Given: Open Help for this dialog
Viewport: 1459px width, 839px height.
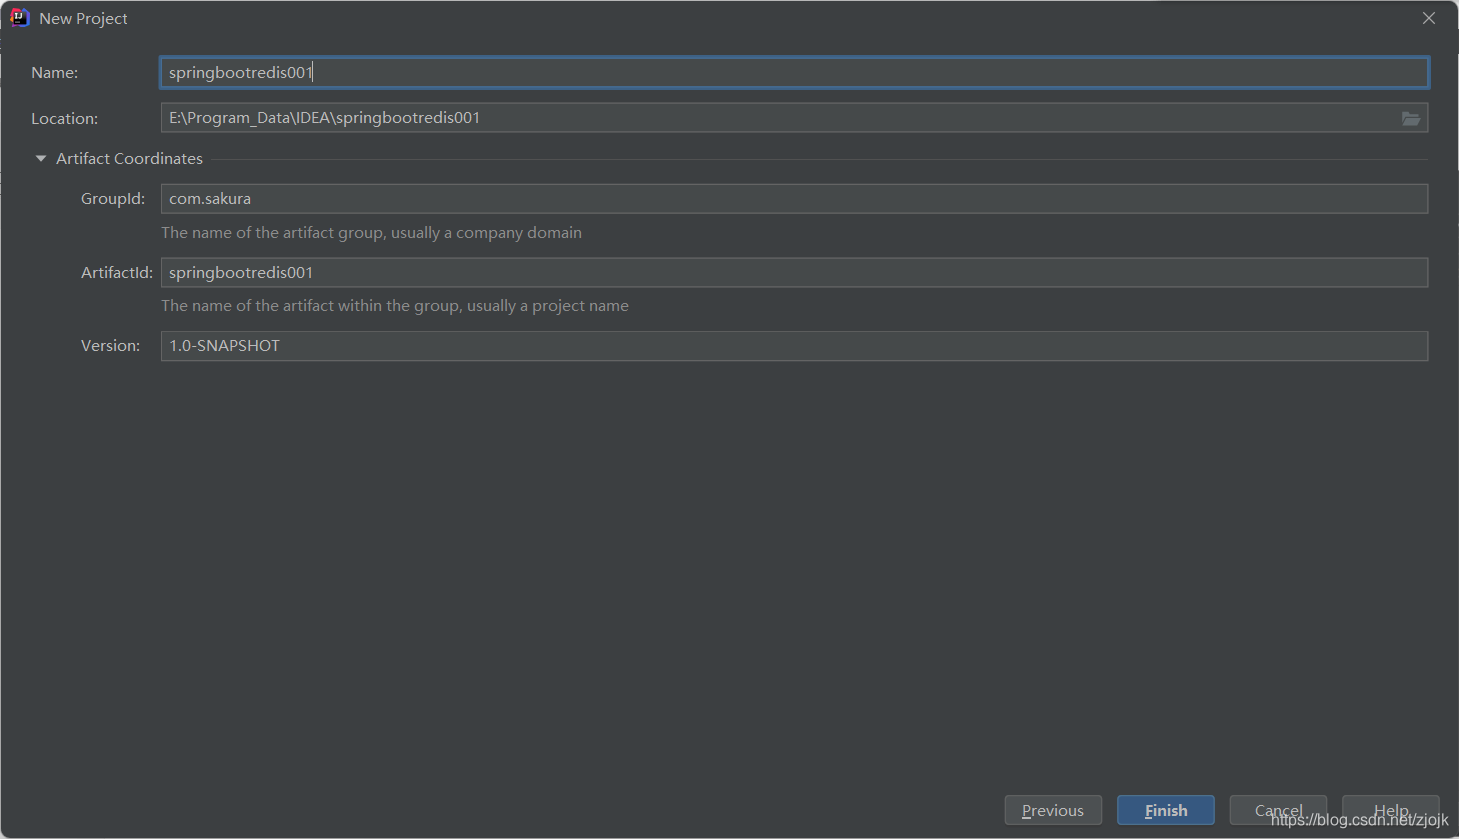Looking at the screenshot, I should pyautogui.click(x=1391, y=810).
